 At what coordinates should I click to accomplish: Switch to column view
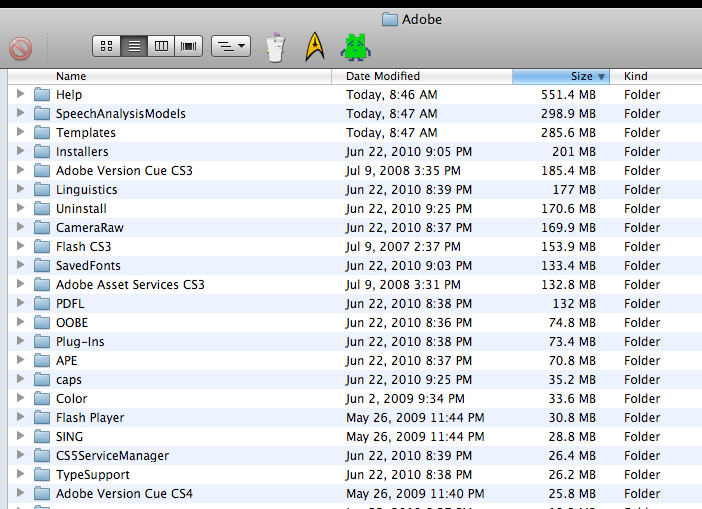click(161, 46)
